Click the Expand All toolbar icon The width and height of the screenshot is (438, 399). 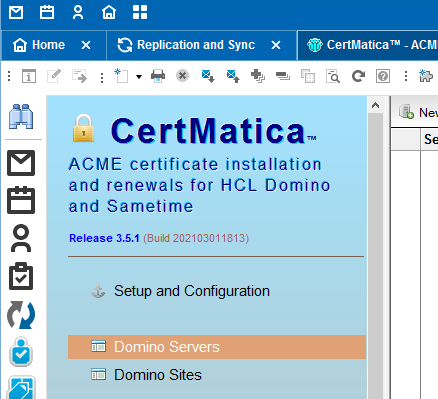[258, 76]
